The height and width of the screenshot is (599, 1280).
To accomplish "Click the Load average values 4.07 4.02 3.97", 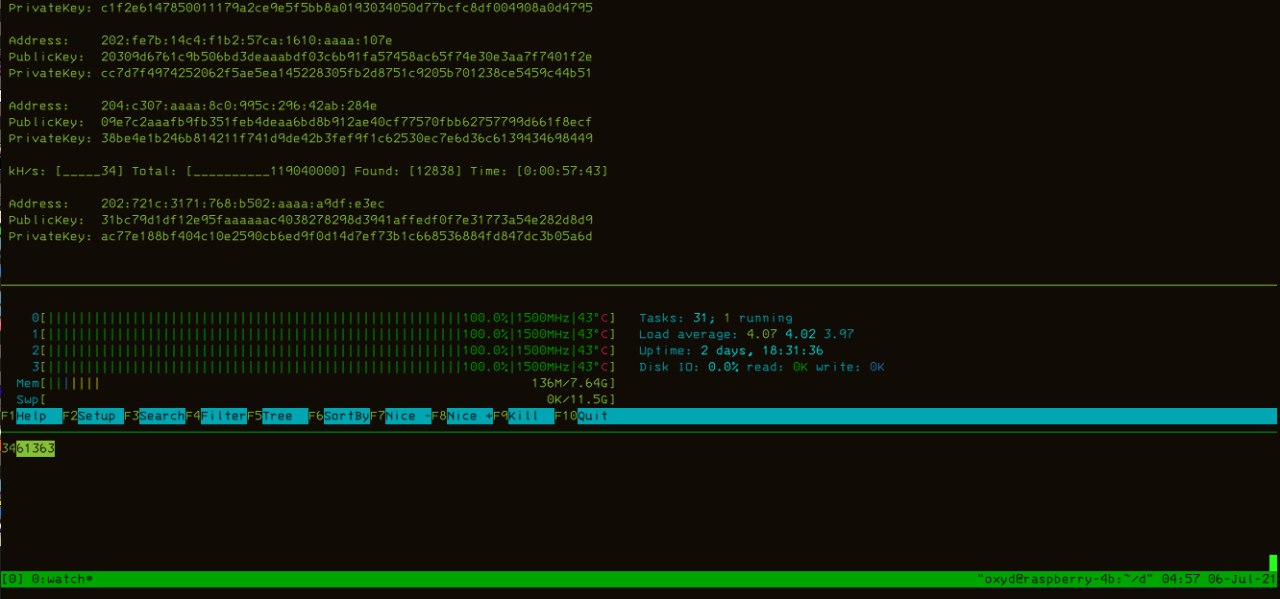I will click(800, 334).
